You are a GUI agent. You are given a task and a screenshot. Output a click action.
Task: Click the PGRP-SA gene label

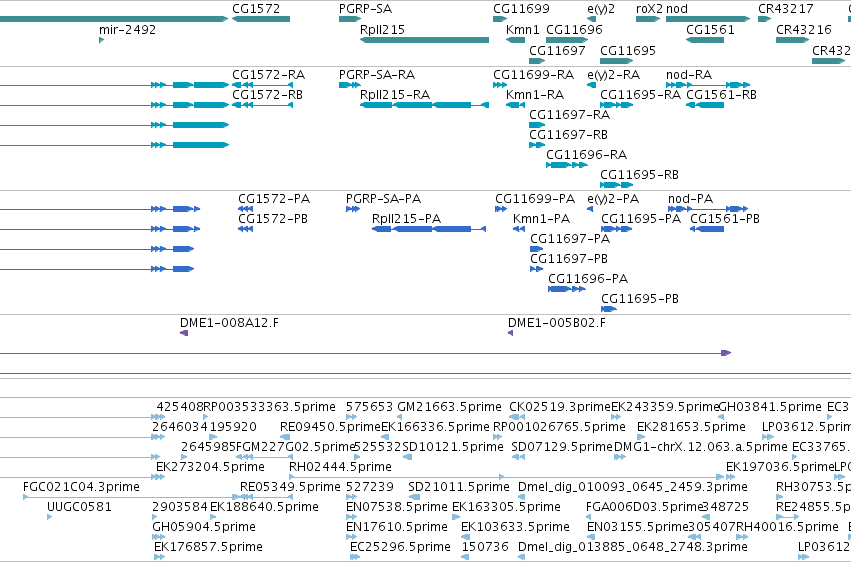[x=365, y=9]
